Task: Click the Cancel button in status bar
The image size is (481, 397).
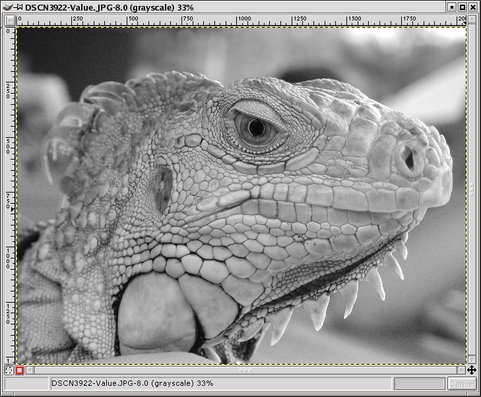Action: (x=461, y=384)
